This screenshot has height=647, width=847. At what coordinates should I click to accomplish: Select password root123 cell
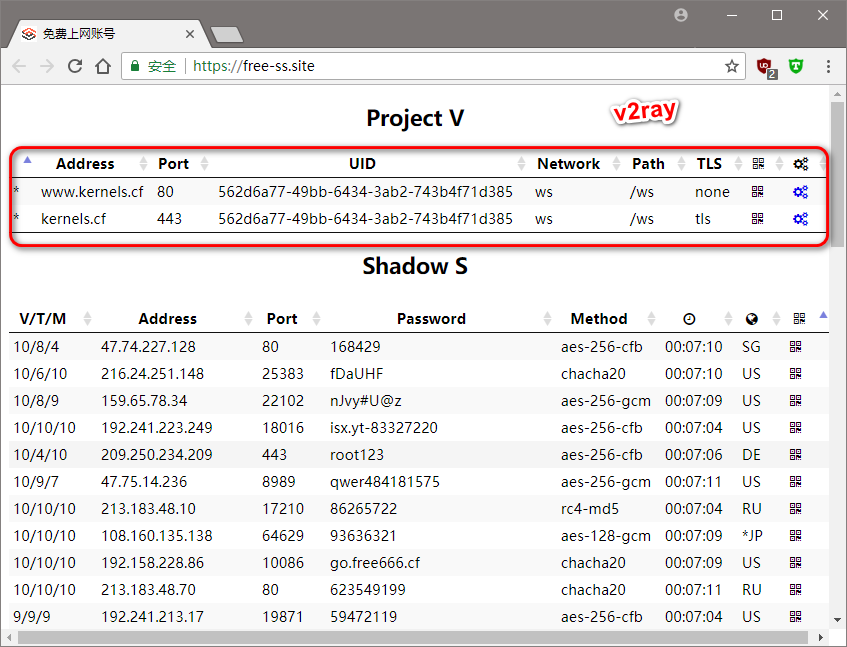click(x=357, y=455)
